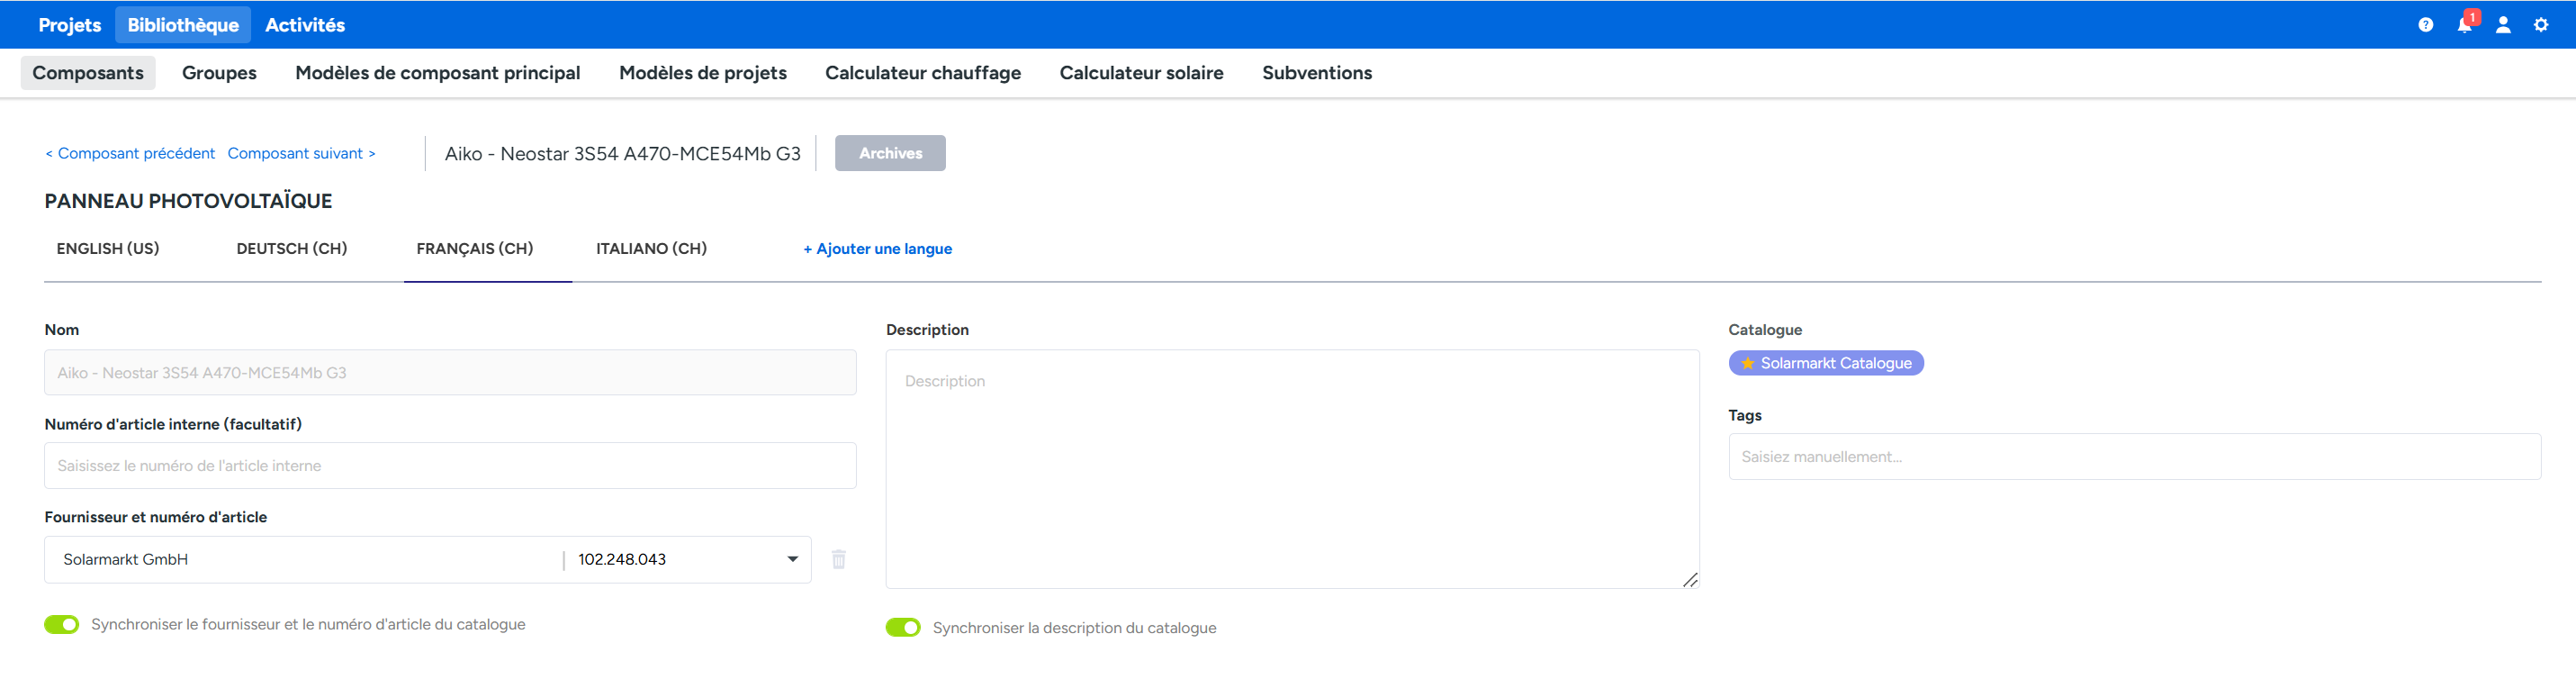Go to Composant suivant
Viewport: 2576px width, 679px height.
(301, 153)
